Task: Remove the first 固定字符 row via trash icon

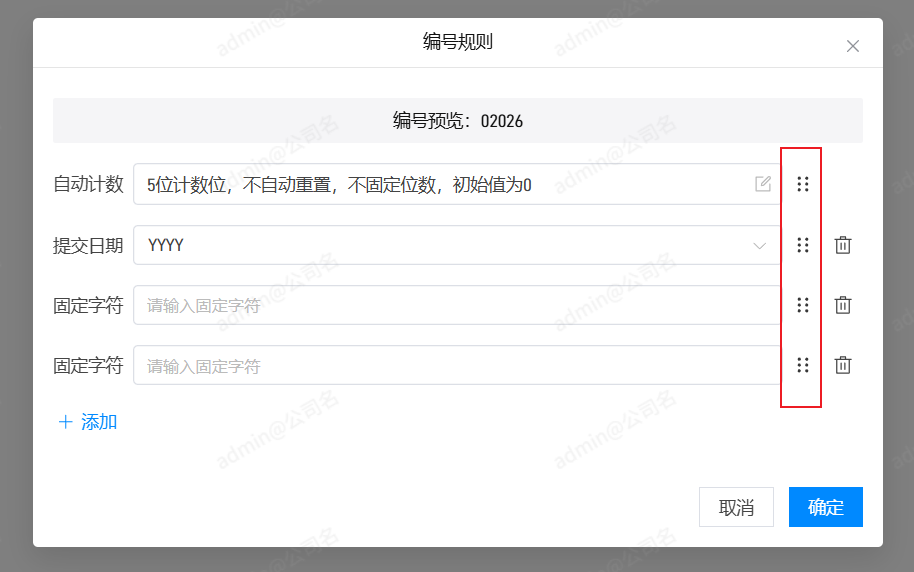Action: tap(843, 305)
